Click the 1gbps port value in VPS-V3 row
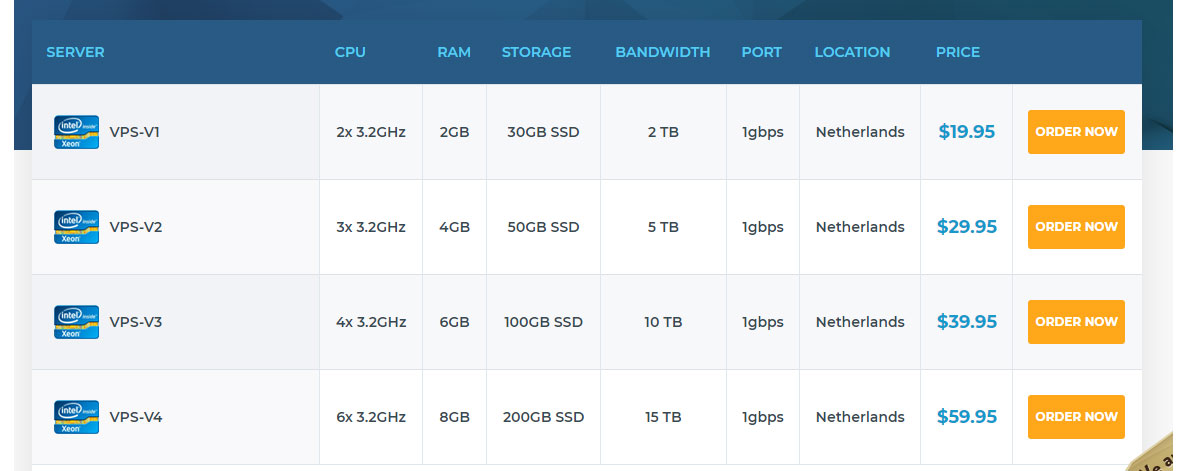Image resolution: width=1200 pixels, height=471 pixels. (763, 322)
